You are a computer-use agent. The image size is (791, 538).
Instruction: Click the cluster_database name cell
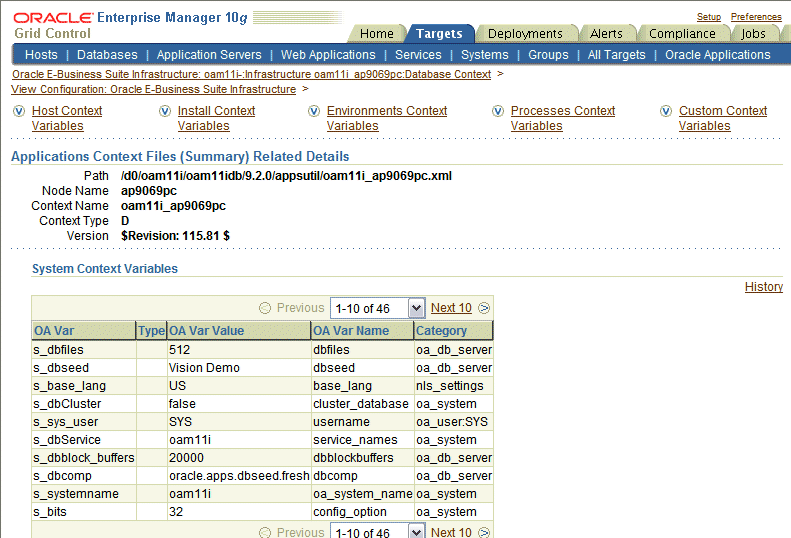[x=362, y=404]
